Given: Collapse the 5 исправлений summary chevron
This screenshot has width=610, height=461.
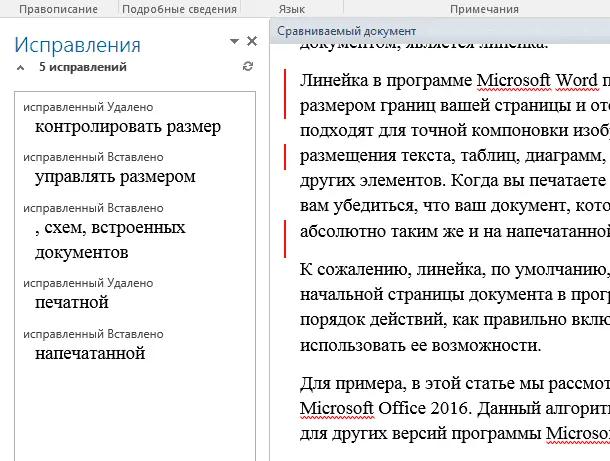Looking at the screenshot, I should 21,68.
